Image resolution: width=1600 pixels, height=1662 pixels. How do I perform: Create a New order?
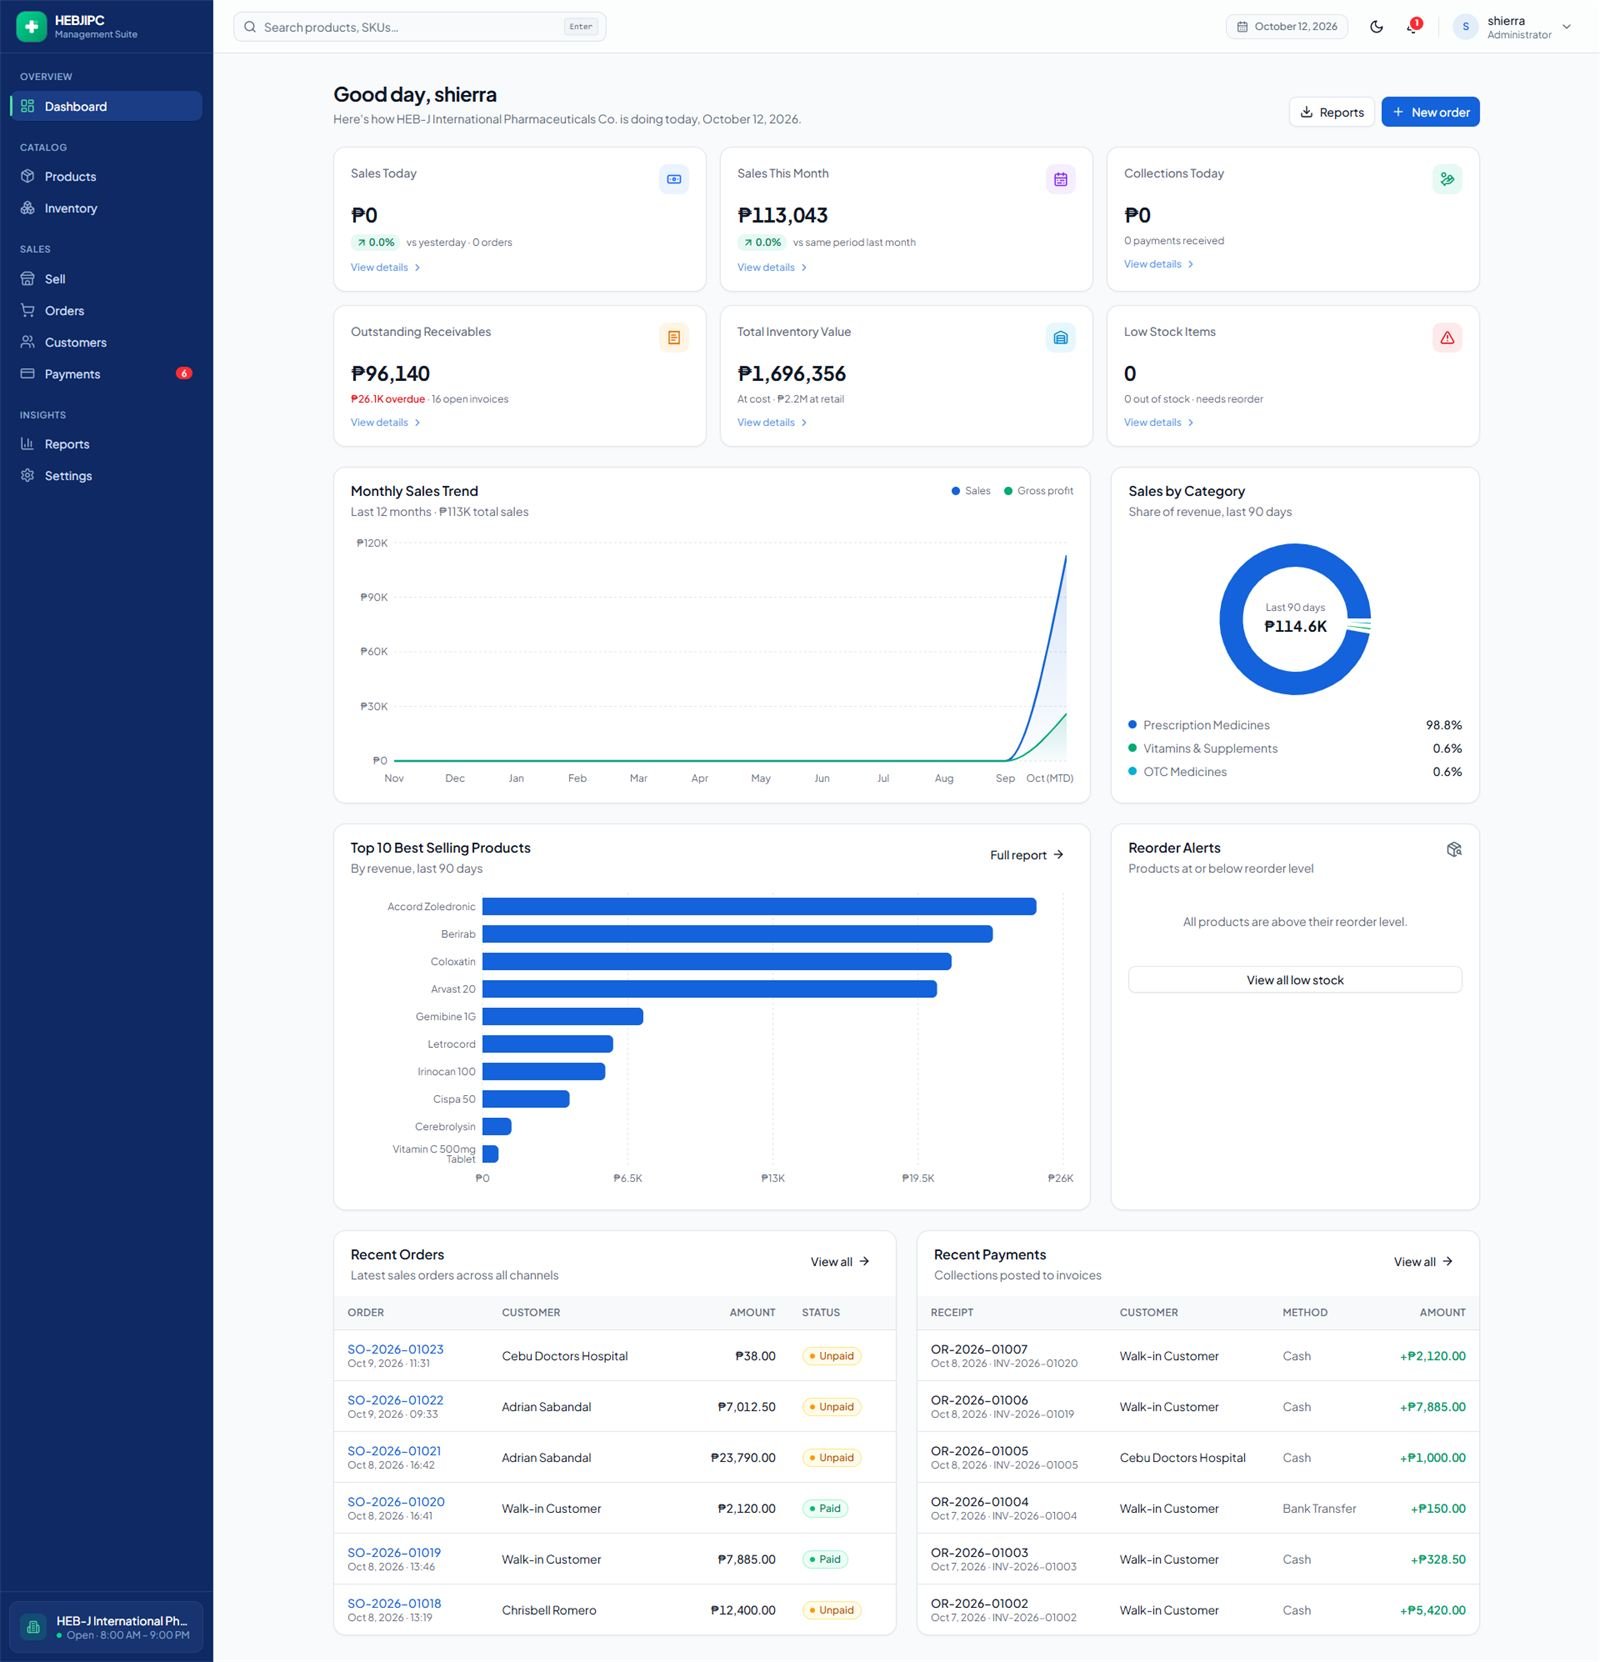point(1430,112)
